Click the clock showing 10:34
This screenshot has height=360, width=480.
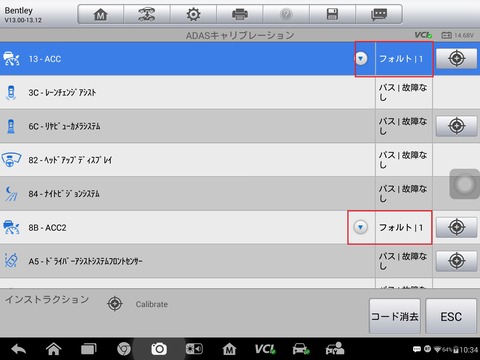tap(469, 350)
